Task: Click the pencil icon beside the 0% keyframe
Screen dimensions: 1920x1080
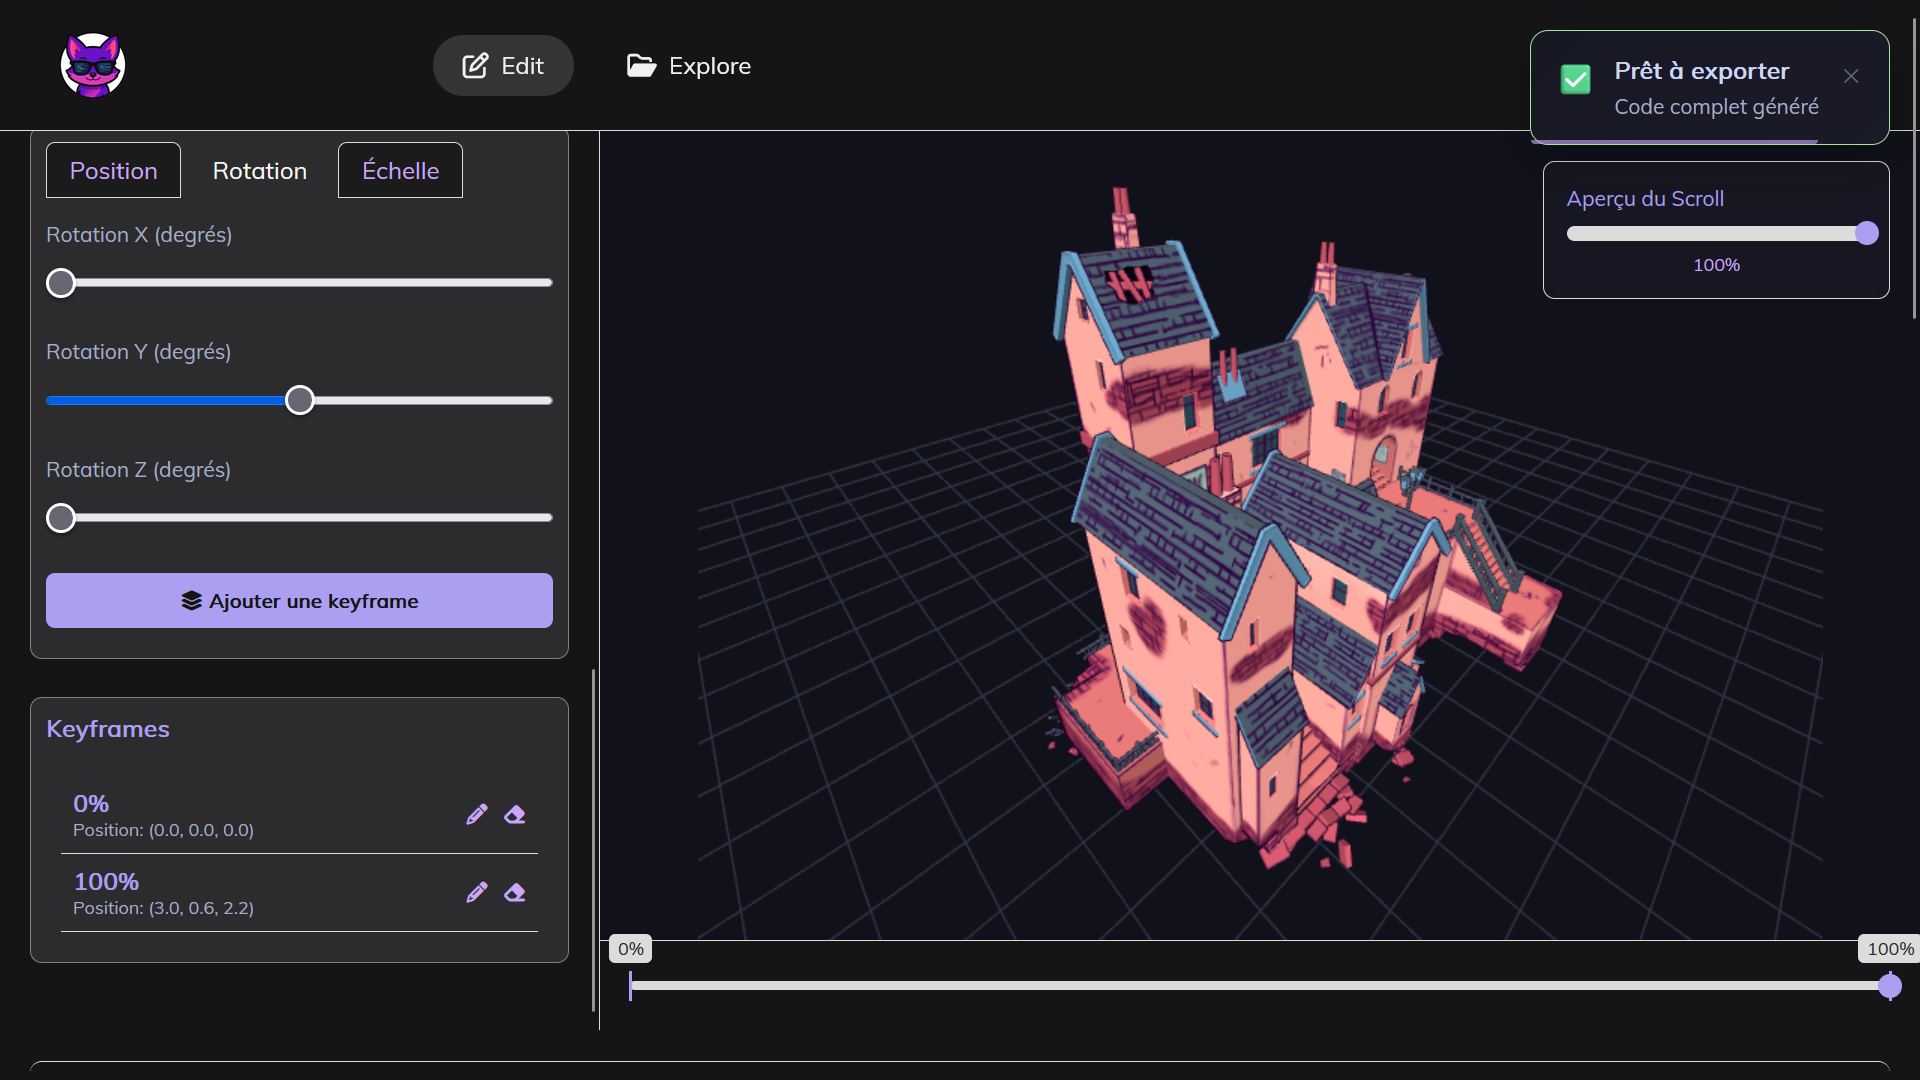Action: 477,814
